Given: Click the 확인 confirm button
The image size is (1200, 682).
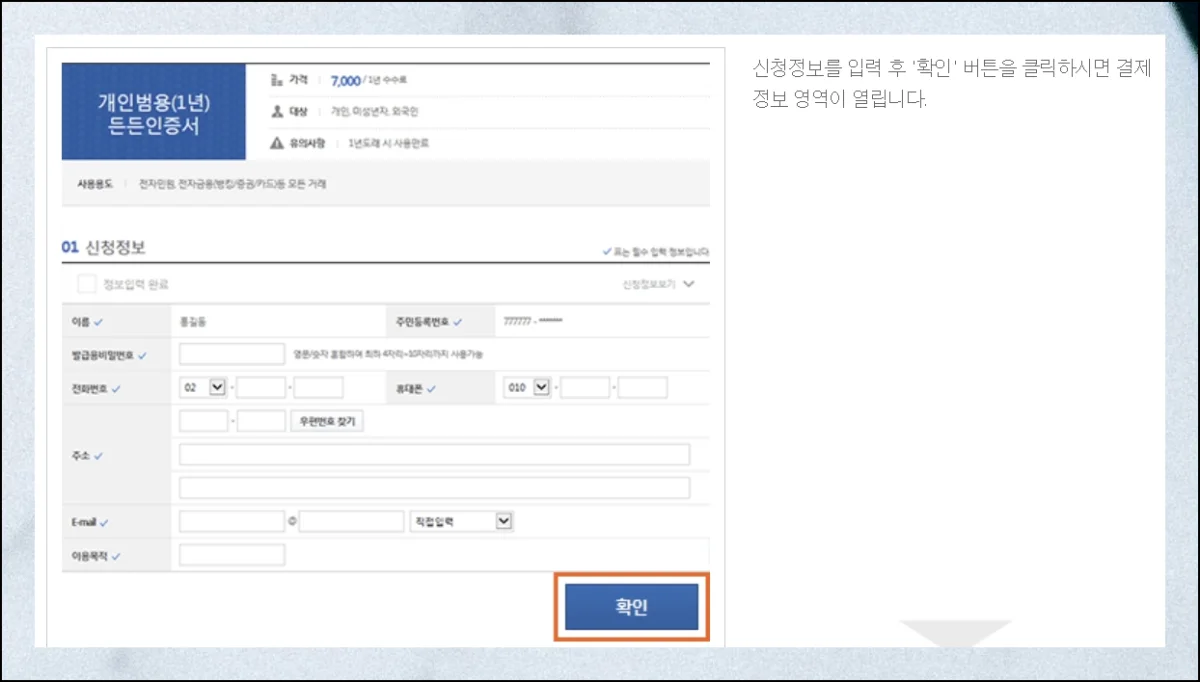Looking at the screenshot, I should [x=631, y=607].
